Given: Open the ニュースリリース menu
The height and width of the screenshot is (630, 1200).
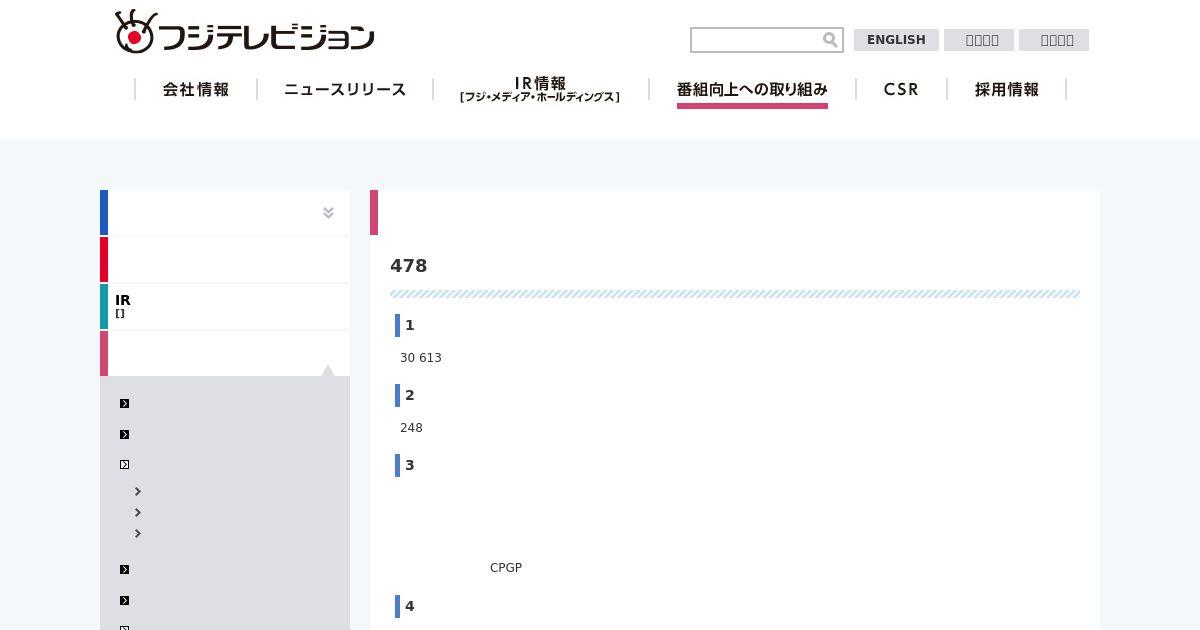Looking at the screenshot, I should coord(345,90).
